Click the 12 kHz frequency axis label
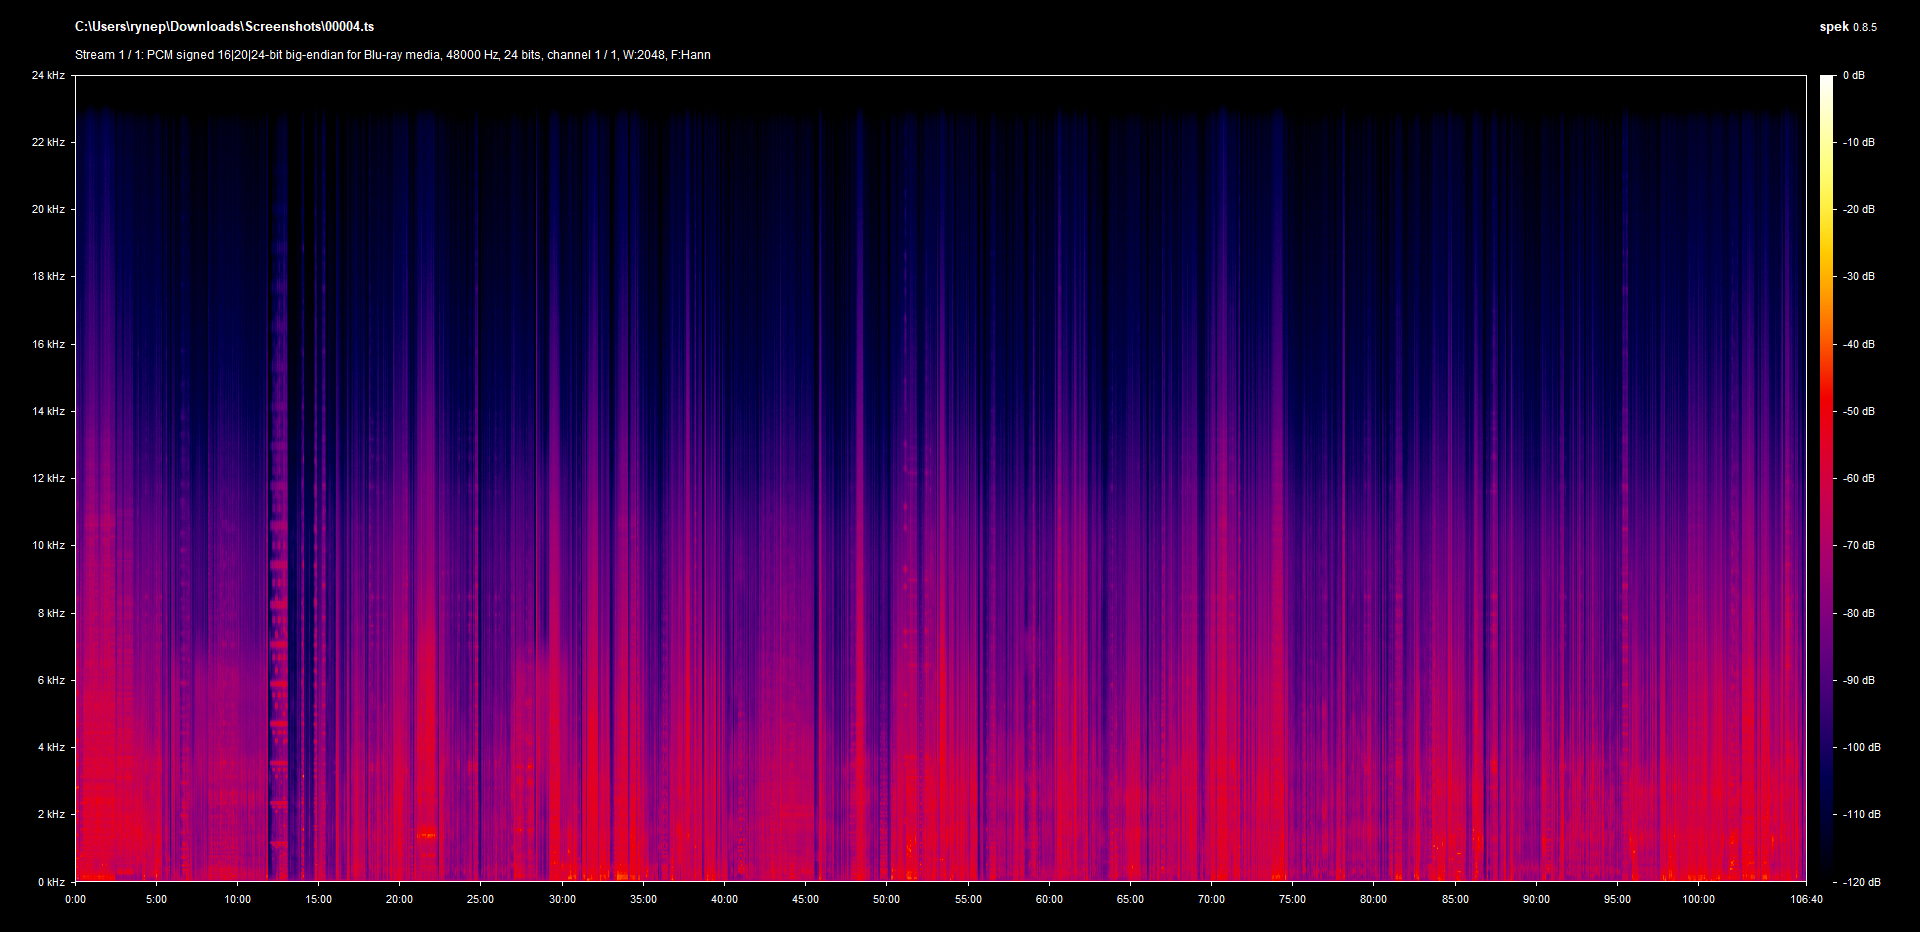The image size is (1920, 932). click(x=48, y=478)
